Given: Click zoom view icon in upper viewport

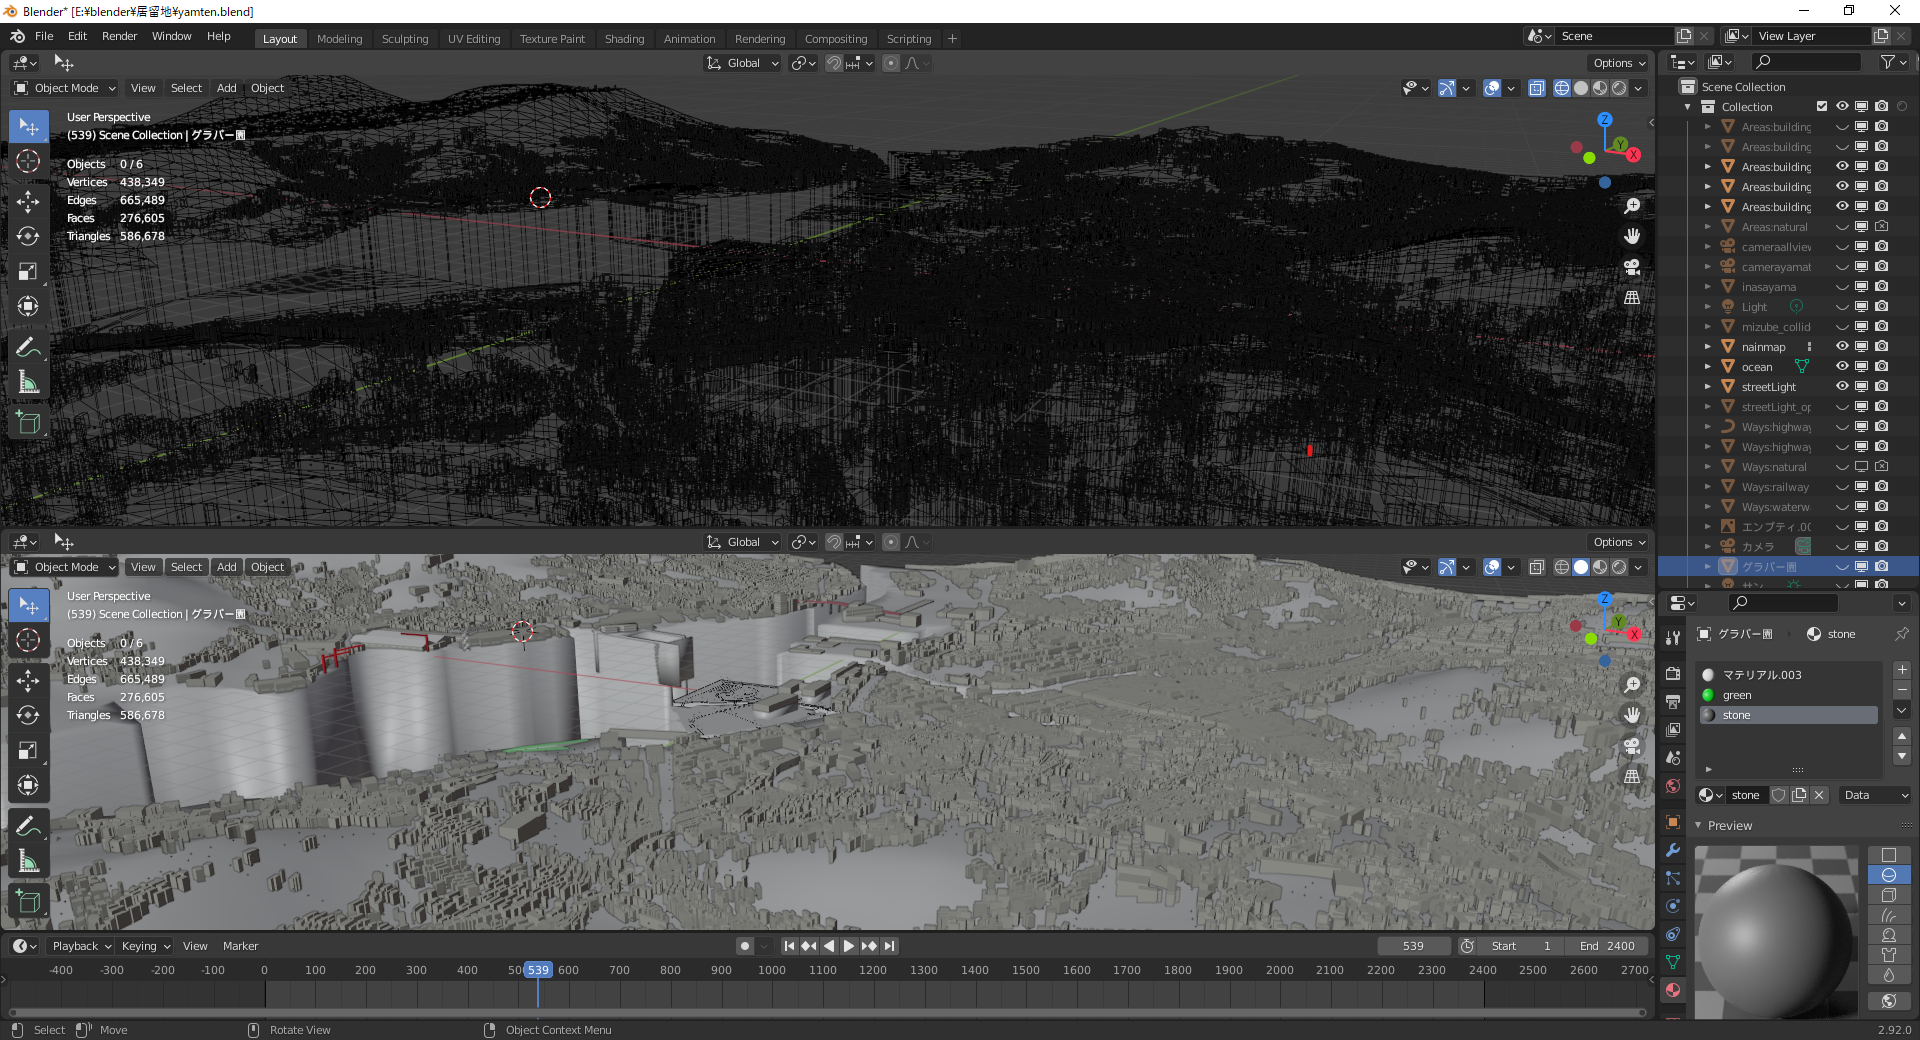Looking at the screenshot, I should coord(1632,206).
